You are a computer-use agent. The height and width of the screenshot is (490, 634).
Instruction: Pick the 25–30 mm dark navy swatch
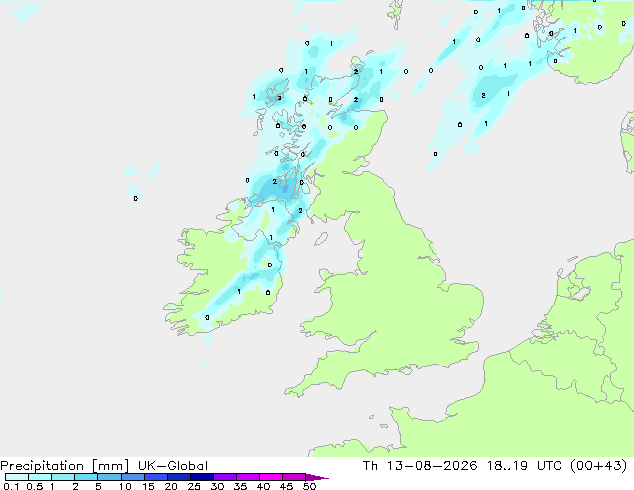pyautogui.click(x=201, y=477)
